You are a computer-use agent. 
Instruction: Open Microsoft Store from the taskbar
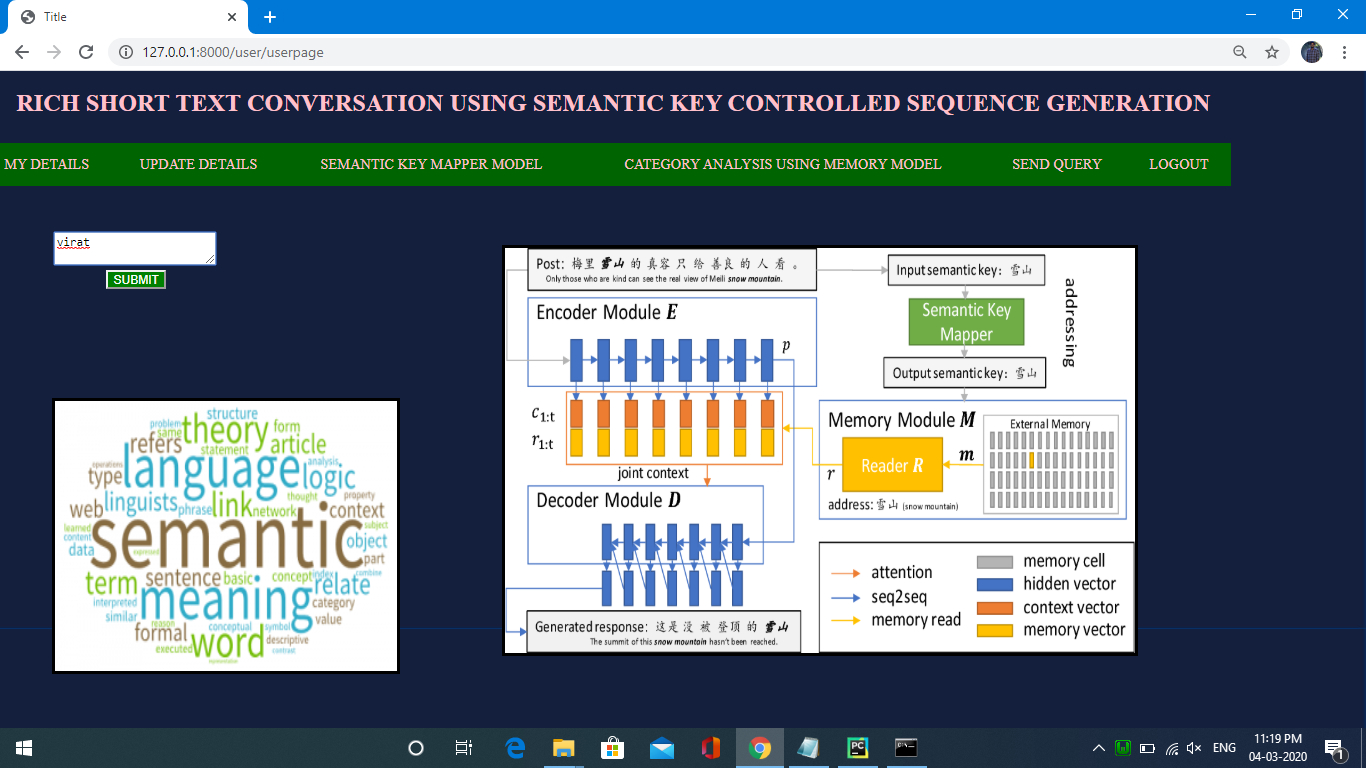coord(613,748)
